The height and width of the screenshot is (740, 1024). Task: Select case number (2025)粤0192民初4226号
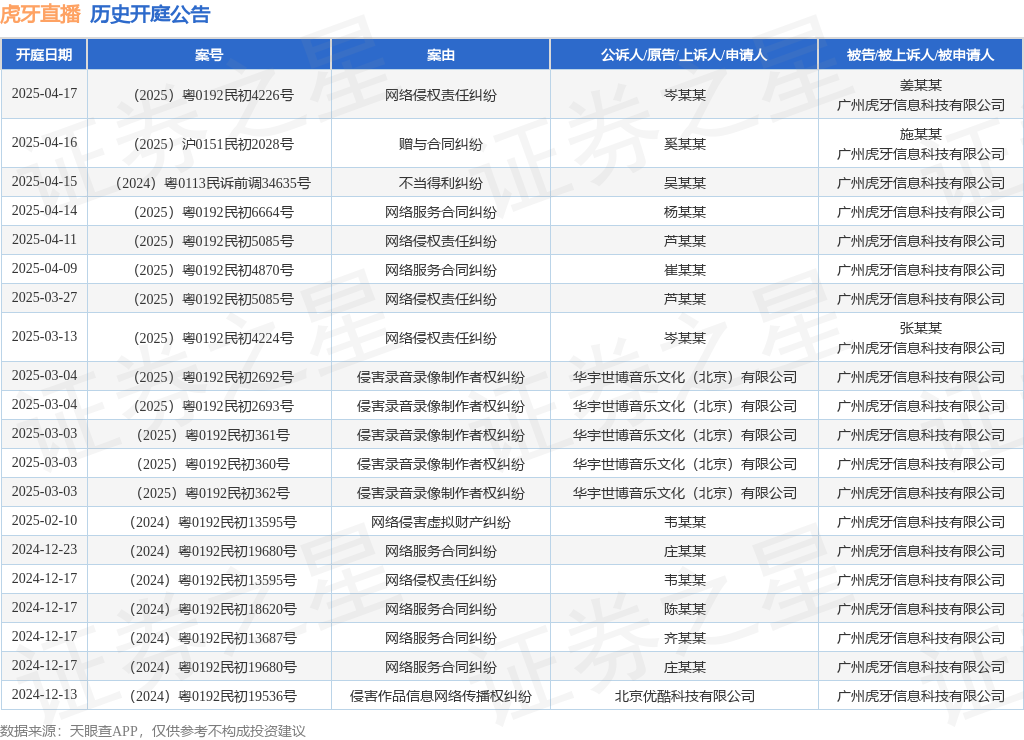(x=214, y=95)
